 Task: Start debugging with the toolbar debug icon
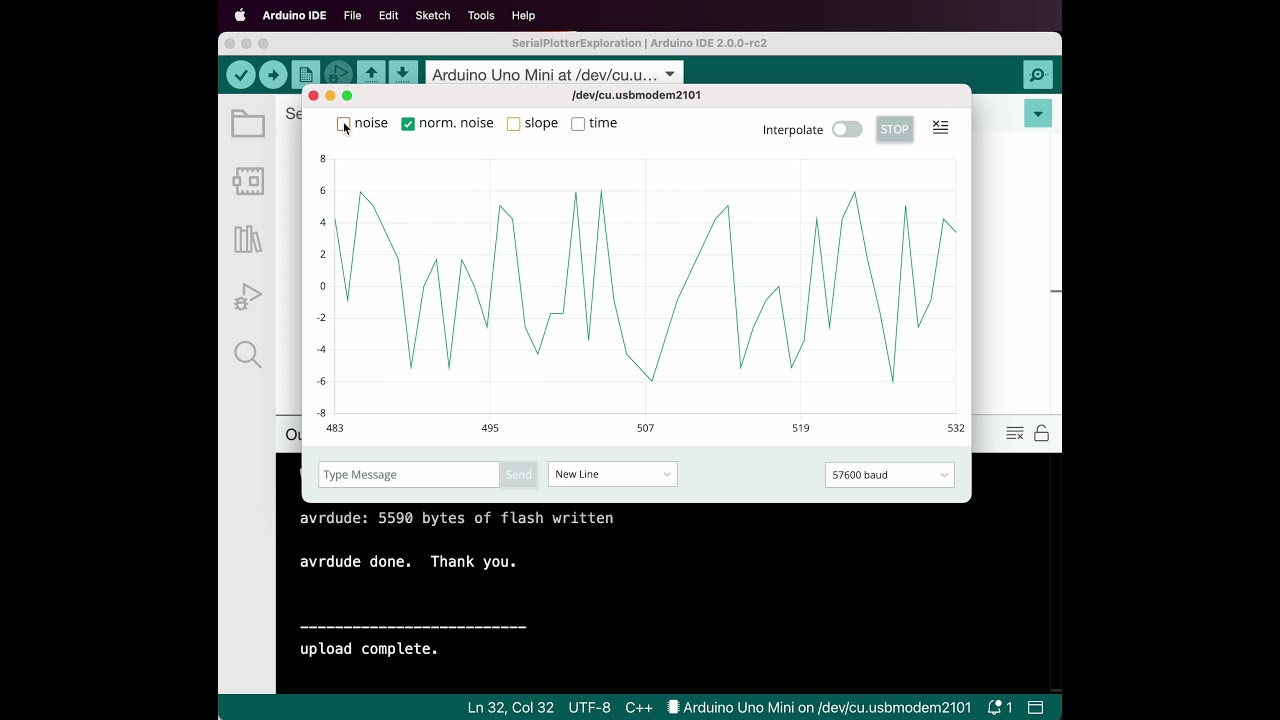(x=338, y=75)
